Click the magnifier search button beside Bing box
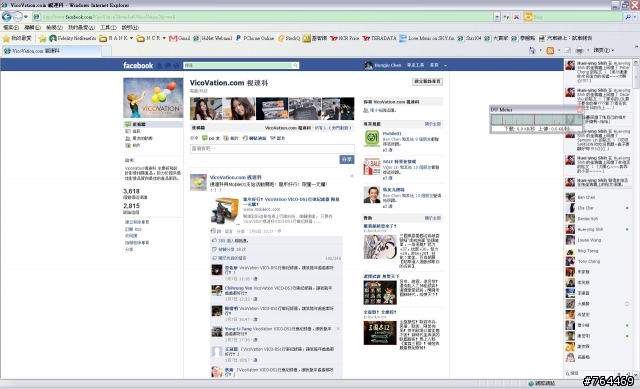Screen dimensions: 640x389 (x=628, y=17)
